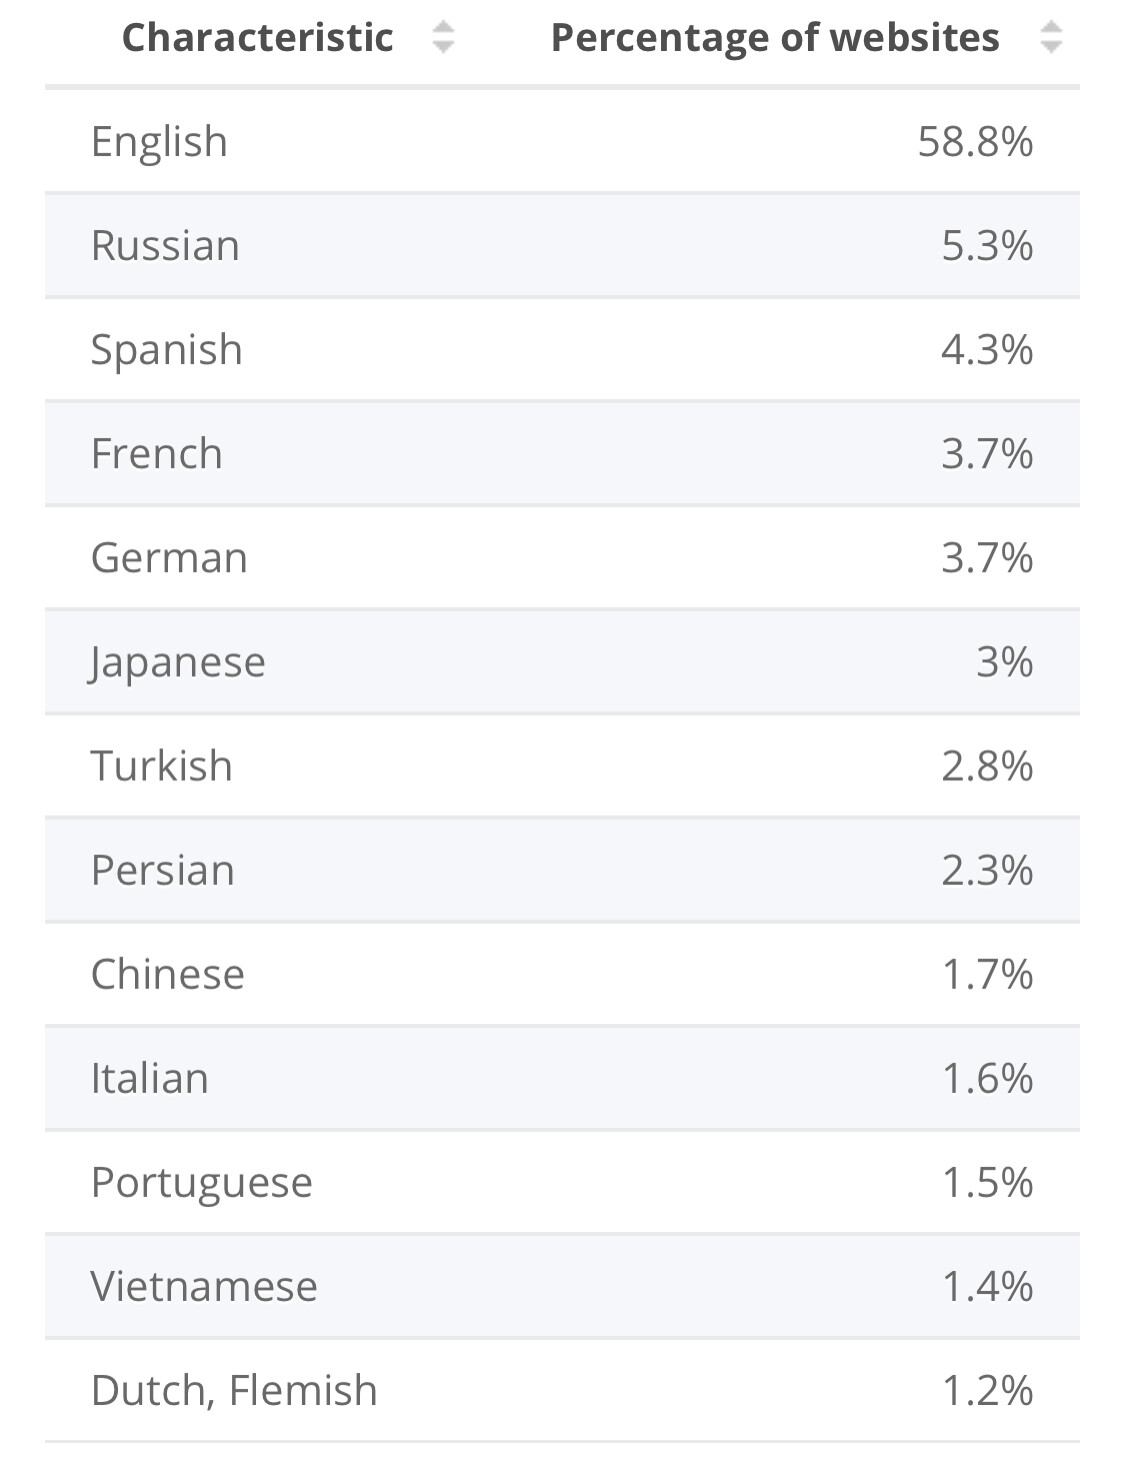Sort by the Characteristic sort arrows
Image resolution: width=1125 pixels, height=1484 pixels.
point(443,38)
